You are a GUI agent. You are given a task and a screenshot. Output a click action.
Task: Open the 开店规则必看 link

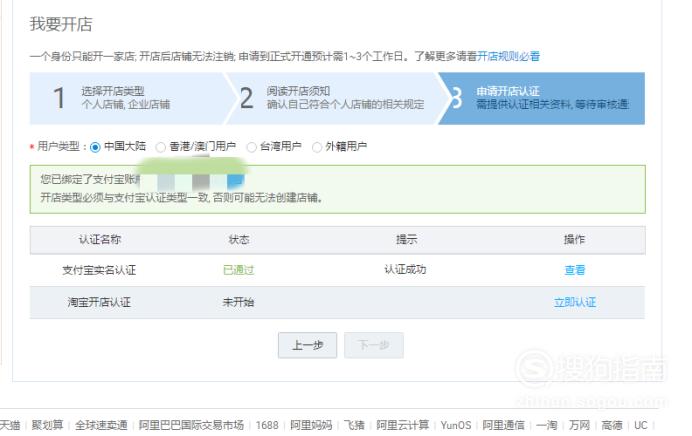point(508,56)
